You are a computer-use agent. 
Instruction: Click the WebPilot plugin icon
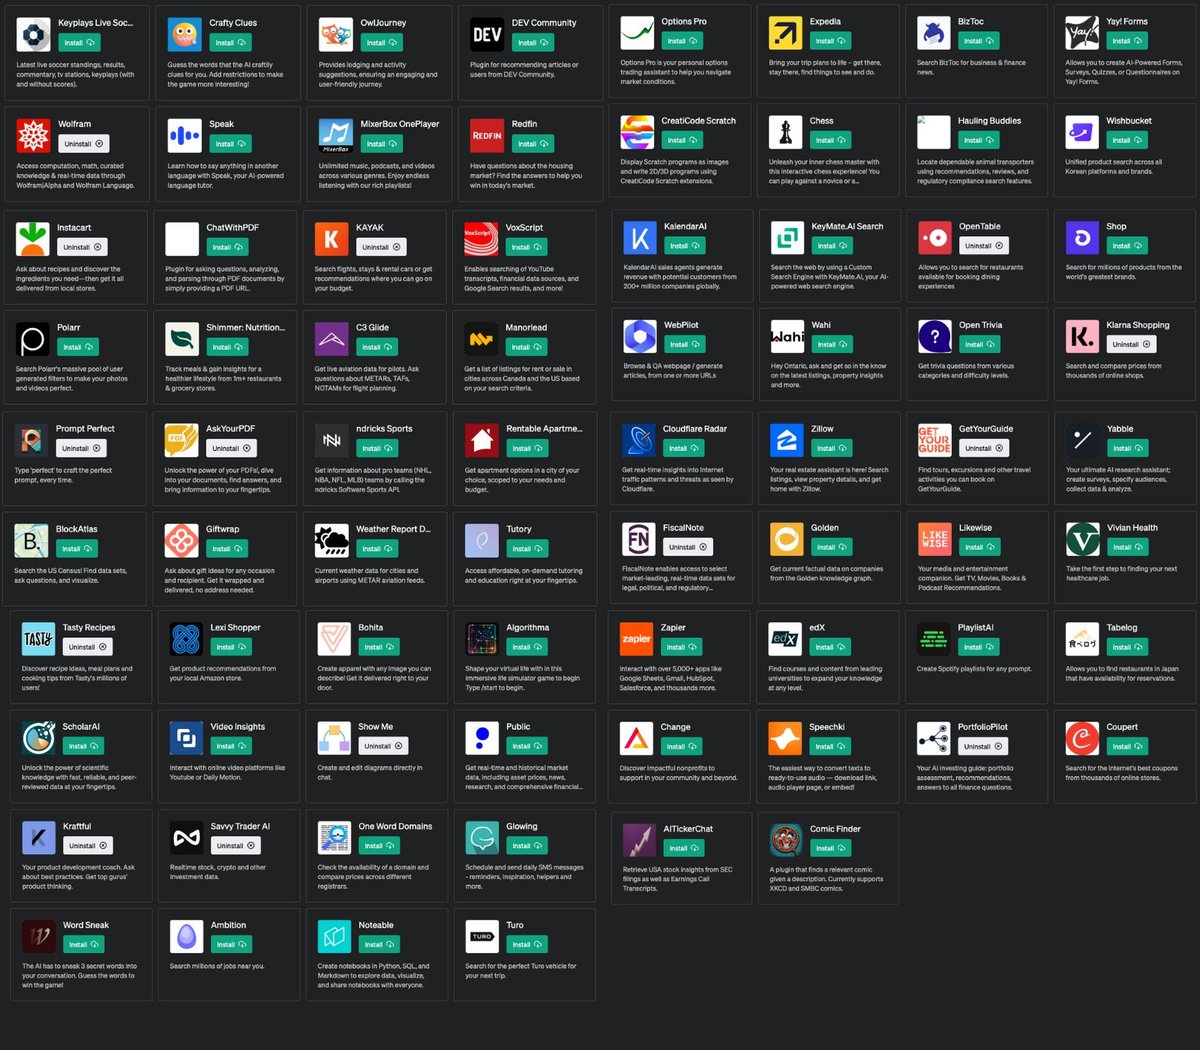(640, 336)
